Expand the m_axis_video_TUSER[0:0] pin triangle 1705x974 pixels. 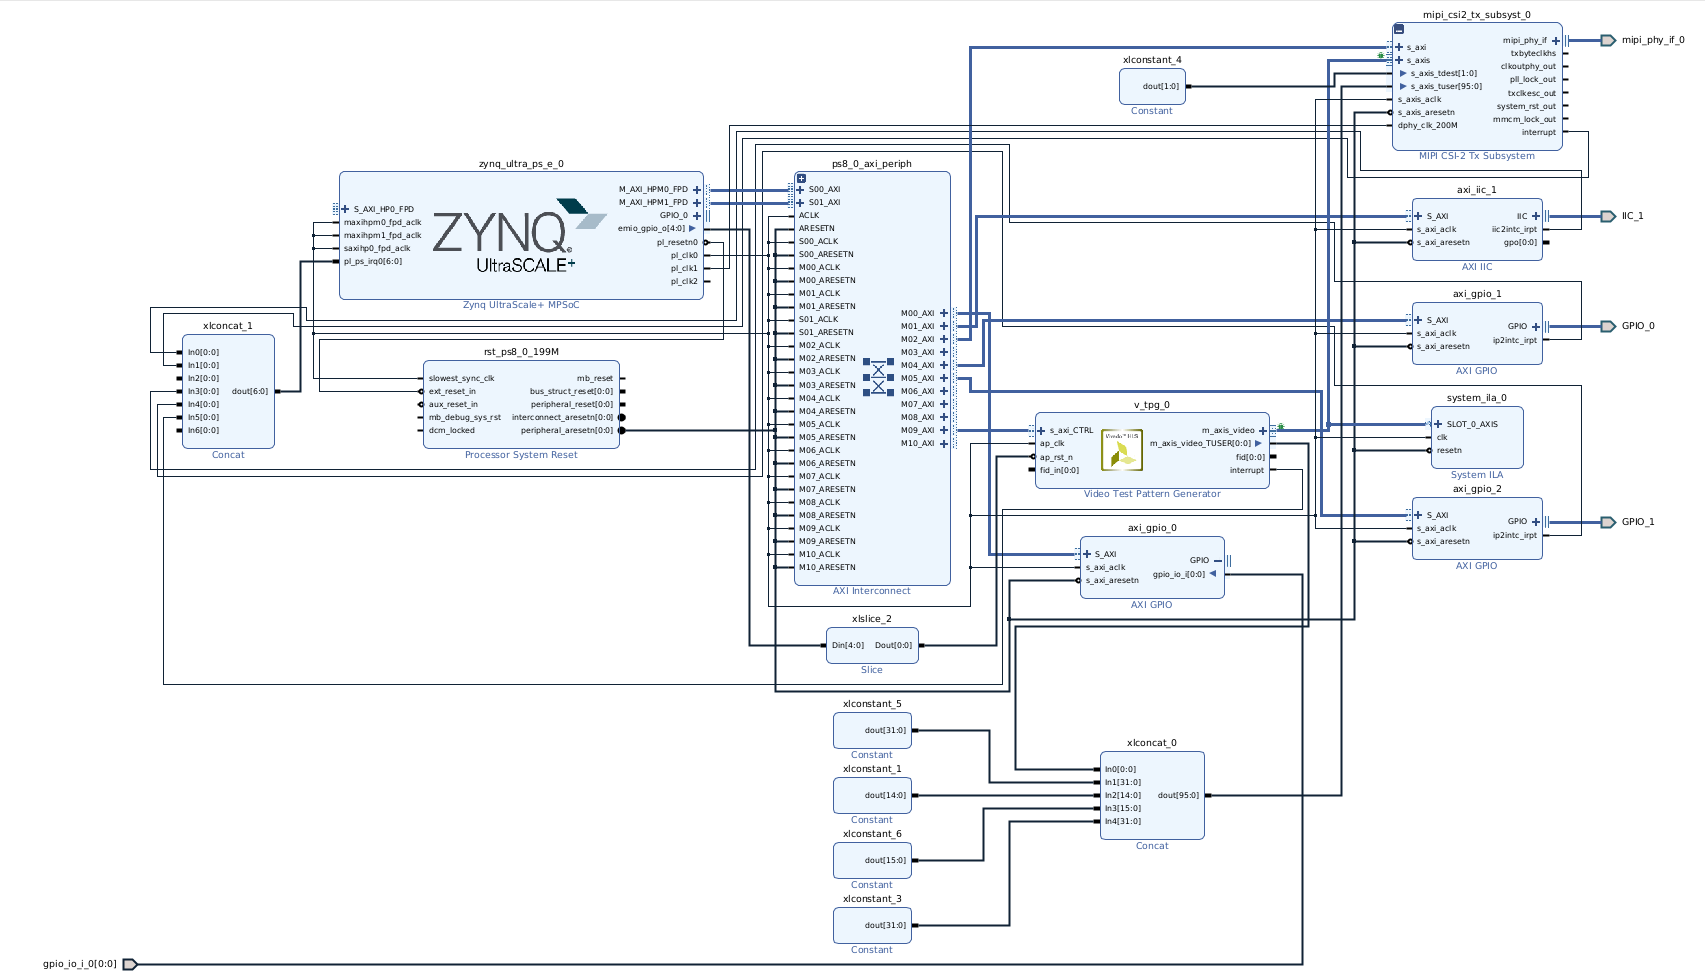pos(1258,443)
